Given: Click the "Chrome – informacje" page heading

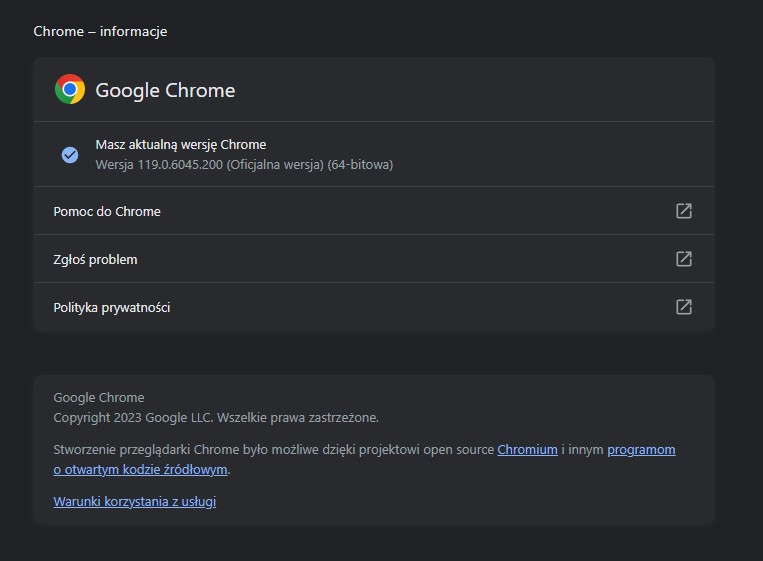Looking at the screenshot, I should tap(100, 31).
